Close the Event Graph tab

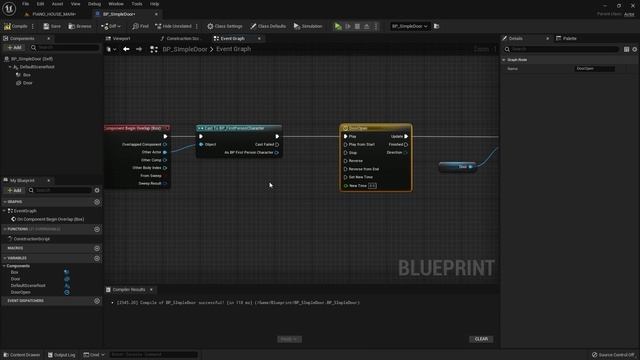coord(259,38)
